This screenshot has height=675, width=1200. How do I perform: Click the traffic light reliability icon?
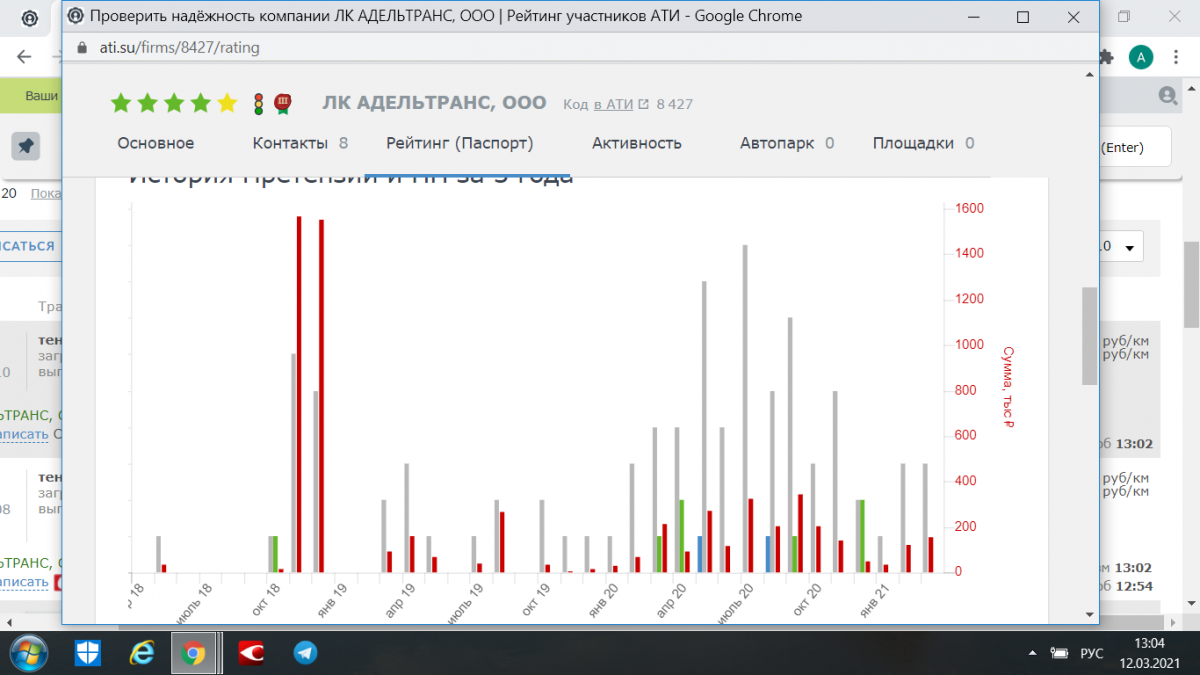[259, 103]
